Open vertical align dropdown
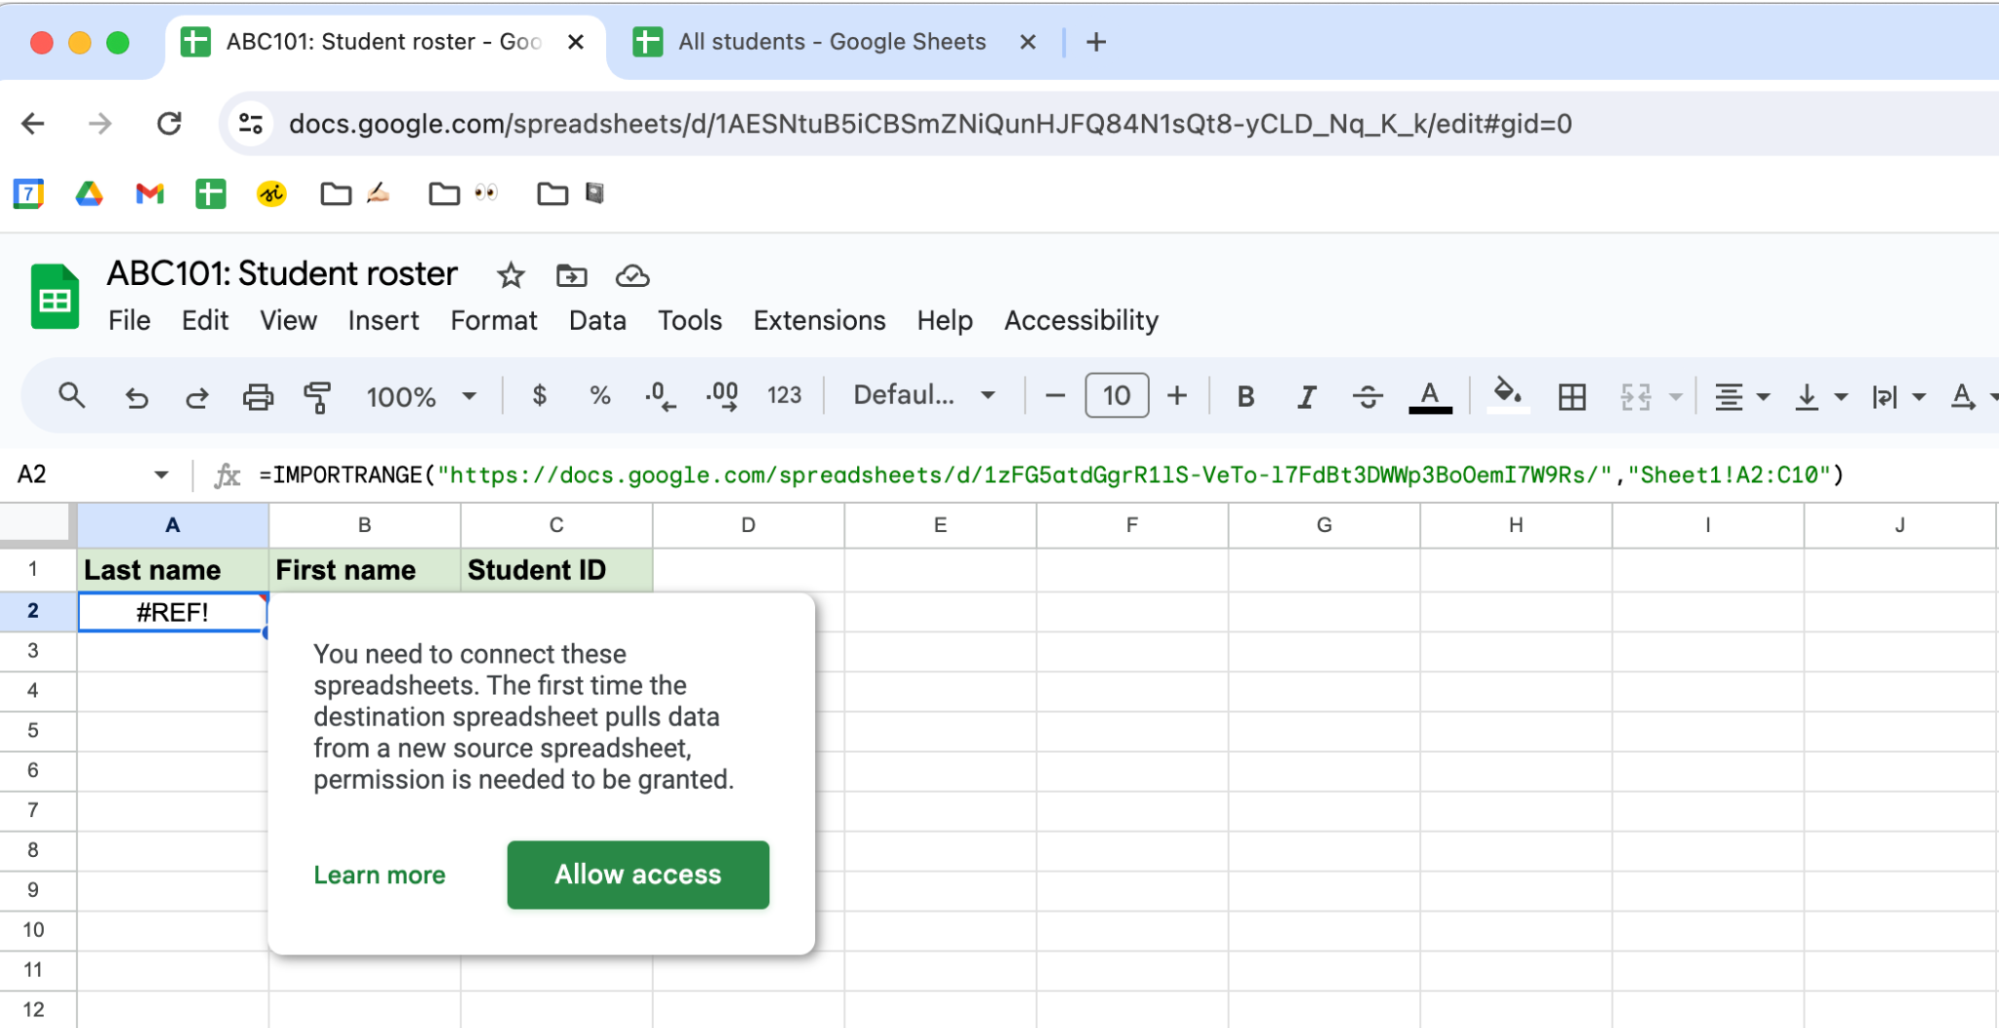This screenshot has height=1028, width=1999. tap(1820, 397)
